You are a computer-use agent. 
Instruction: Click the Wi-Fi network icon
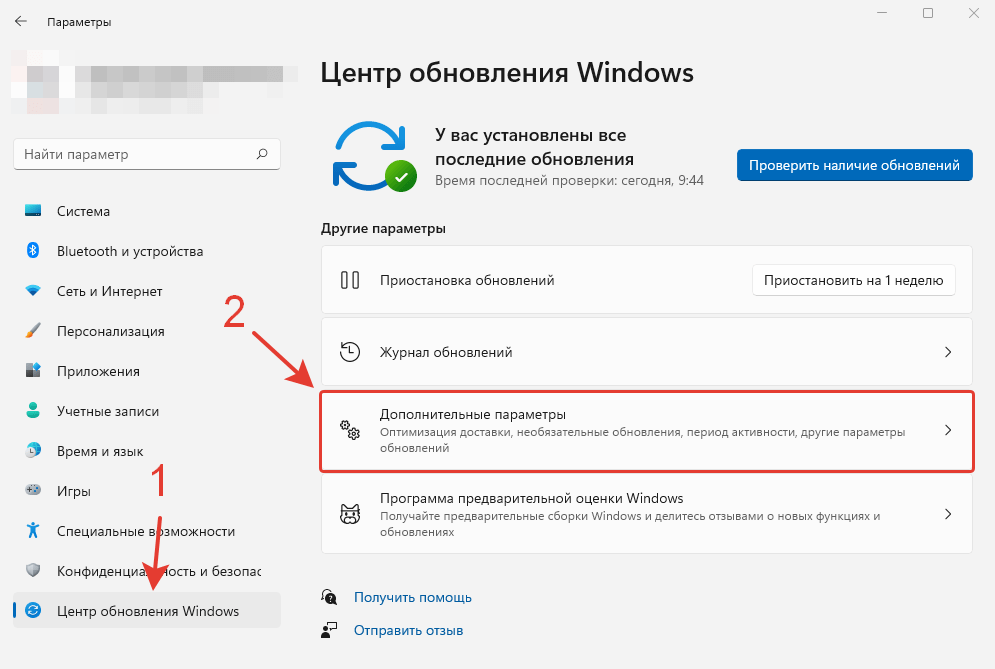[x=33, y=291]
